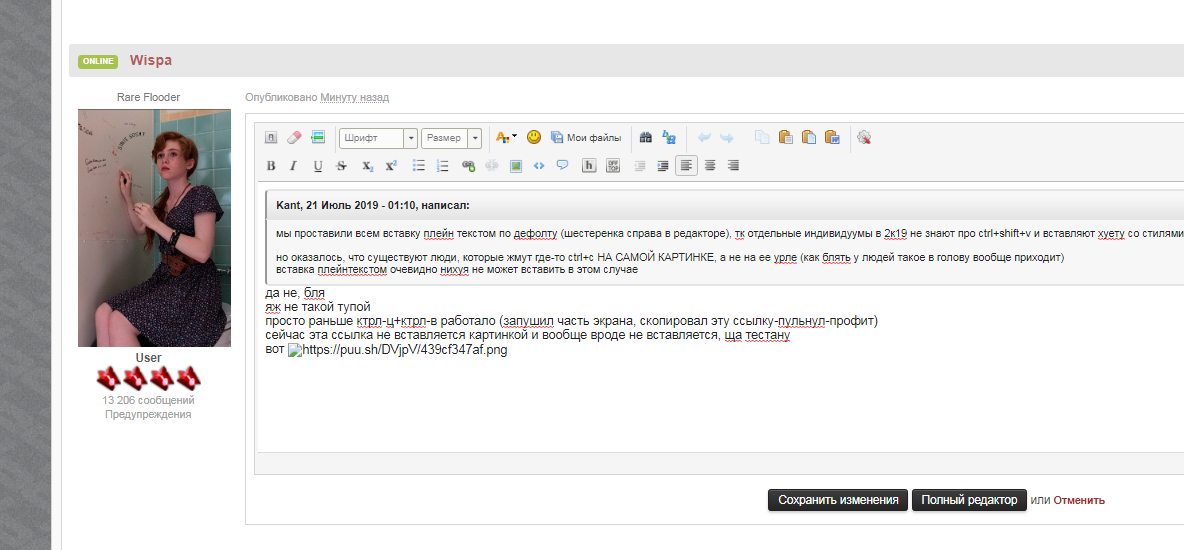
Task: Click Полный редактор button
Action: pos(969,500)
